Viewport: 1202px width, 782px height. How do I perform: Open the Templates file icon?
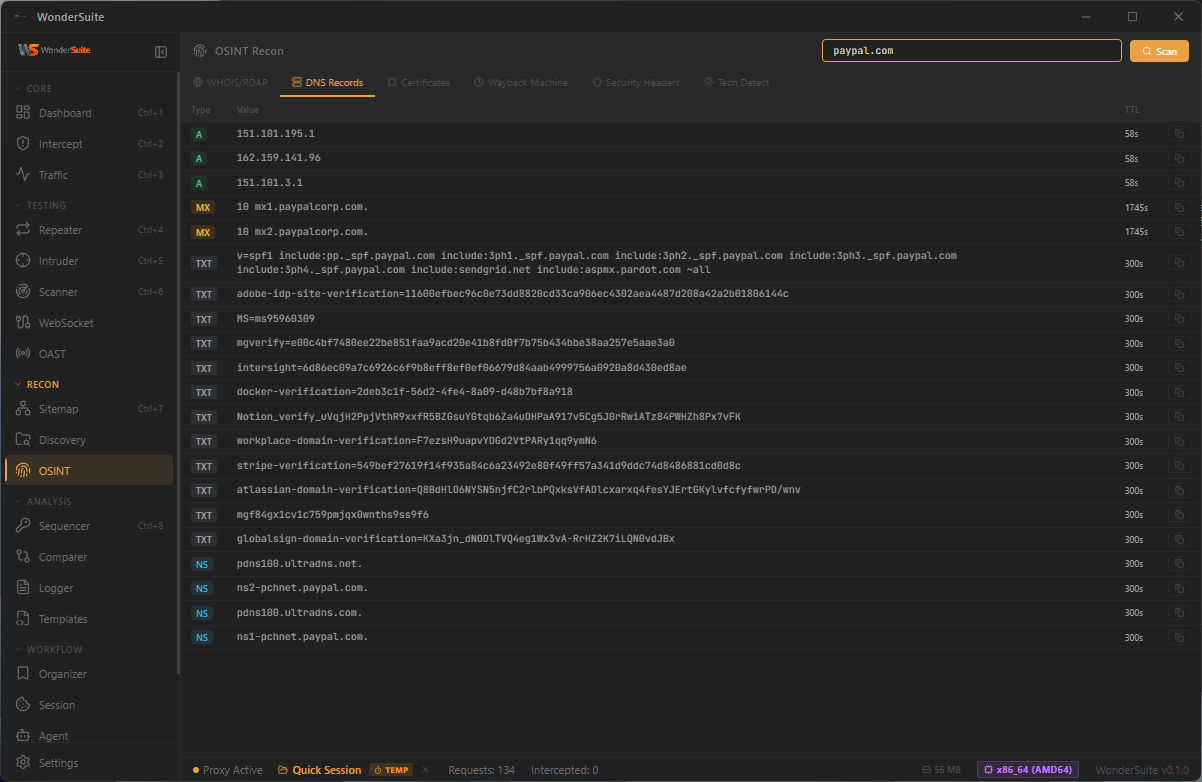pos(23,619)
